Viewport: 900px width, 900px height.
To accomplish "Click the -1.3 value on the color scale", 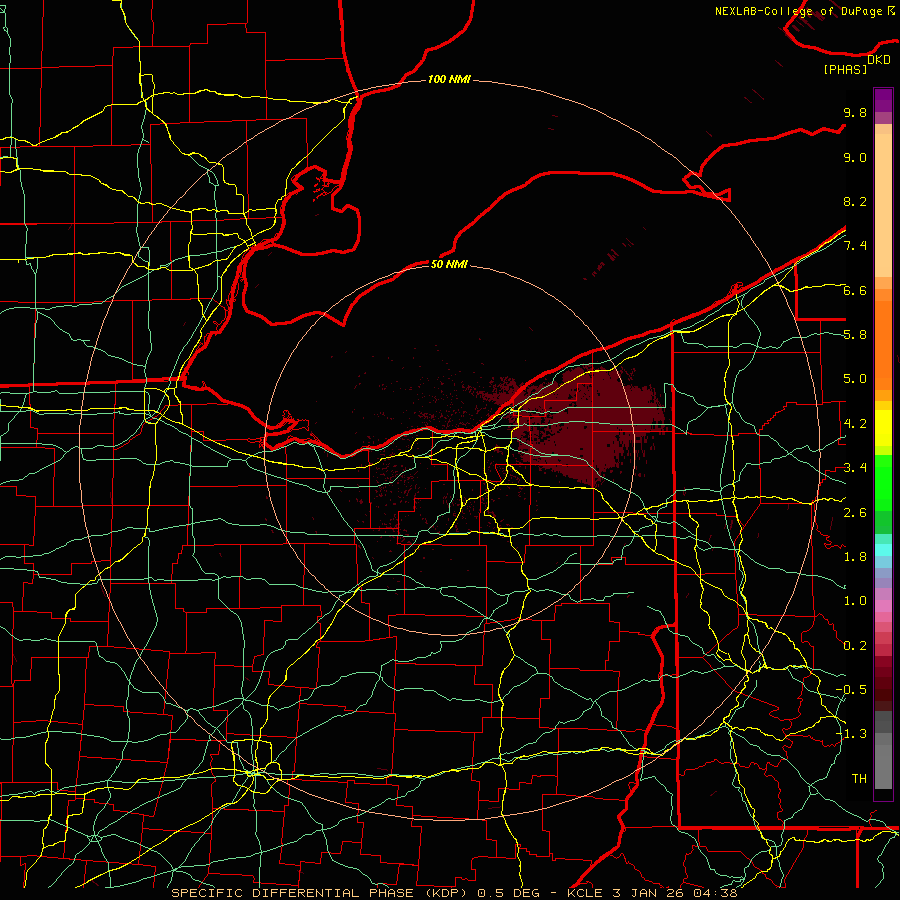I will 851,734.
